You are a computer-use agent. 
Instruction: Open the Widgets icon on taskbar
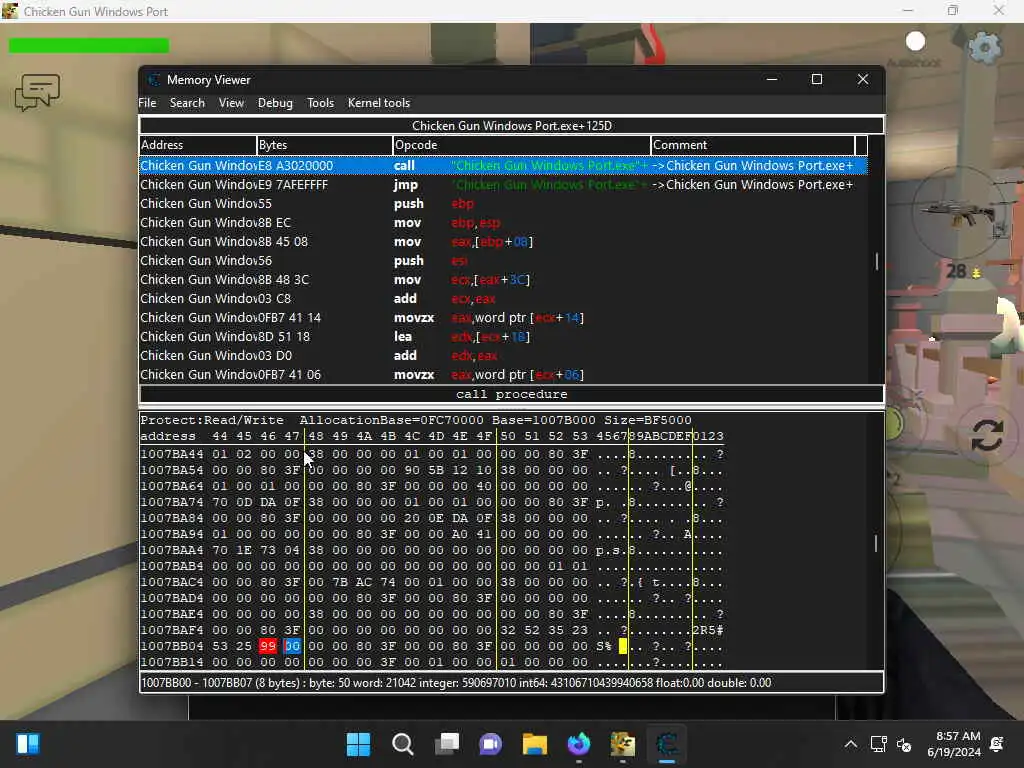27,744
